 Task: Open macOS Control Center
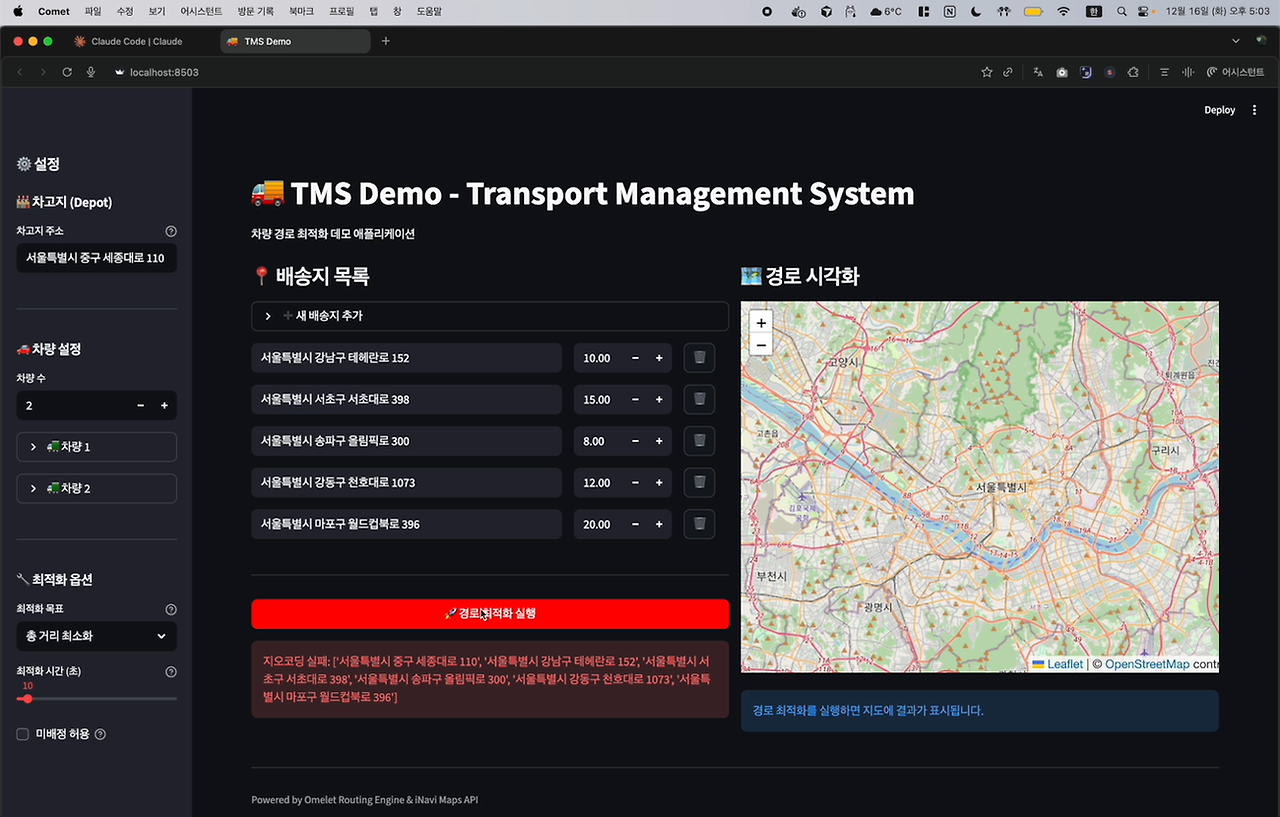[1142, 11]
